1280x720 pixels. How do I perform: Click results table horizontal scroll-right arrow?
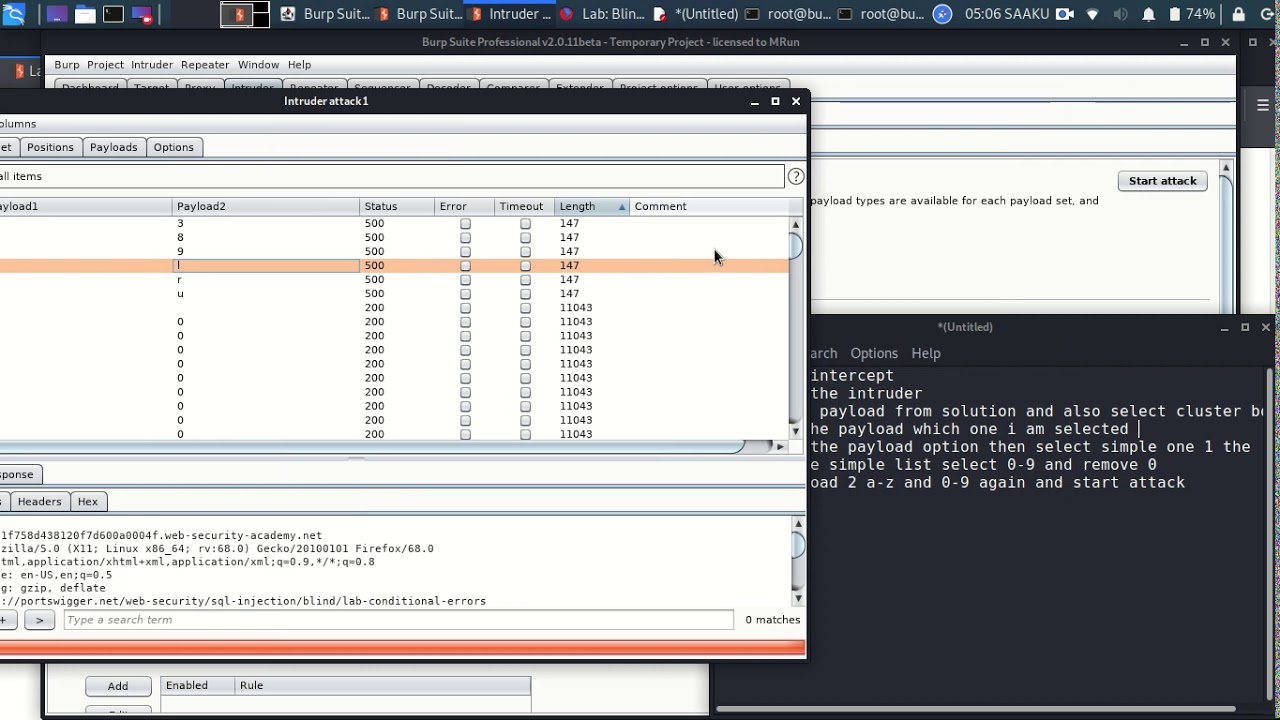pyautogui.click(x=780, y=446)
